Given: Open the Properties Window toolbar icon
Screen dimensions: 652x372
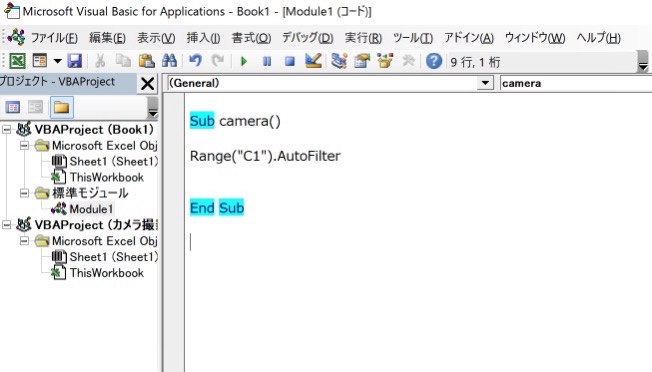Looking at the screenshot, I should click(362, 61).
